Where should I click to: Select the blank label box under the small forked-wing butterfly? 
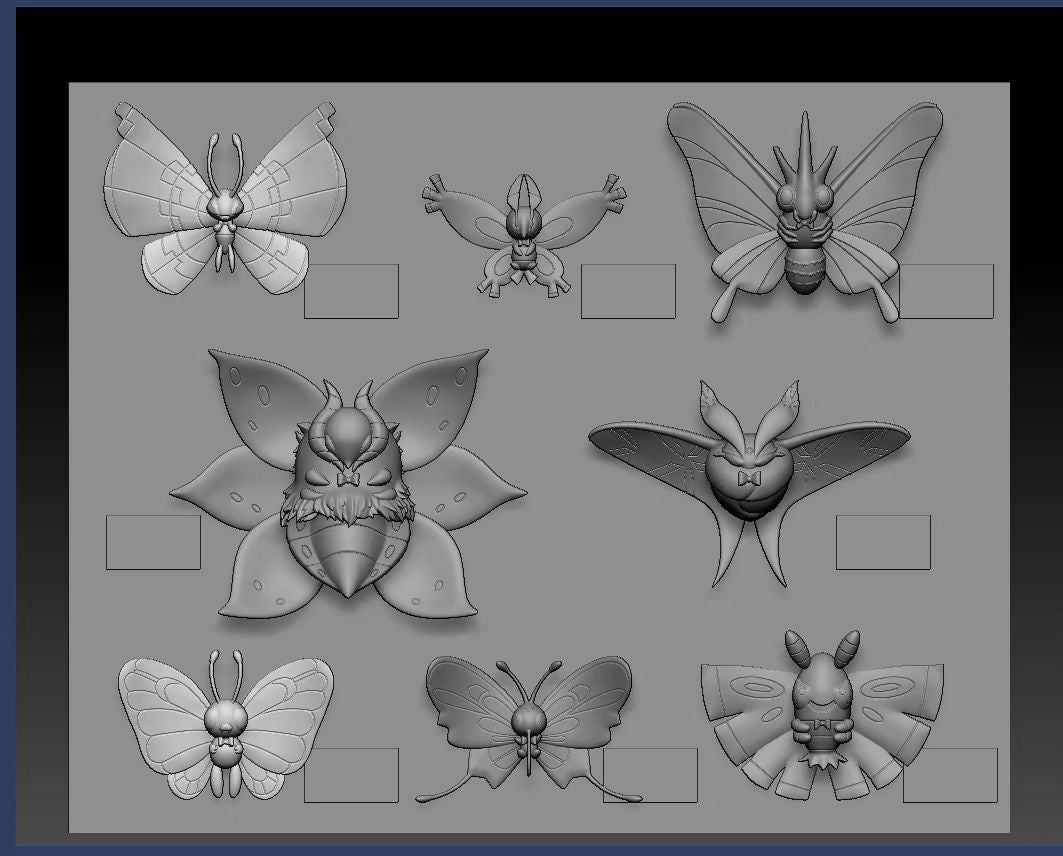point(628,291)
